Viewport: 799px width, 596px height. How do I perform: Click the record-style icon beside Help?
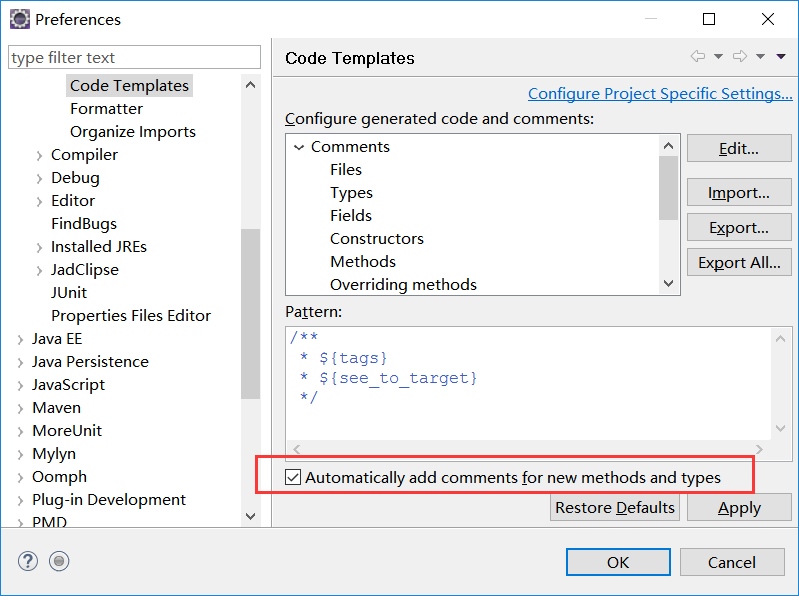(x=59, y=561)
